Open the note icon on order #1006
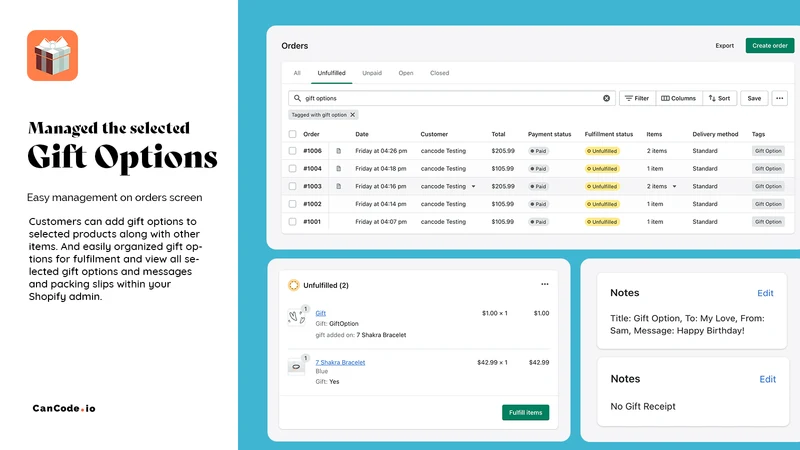800x450 pixels. 338,151
